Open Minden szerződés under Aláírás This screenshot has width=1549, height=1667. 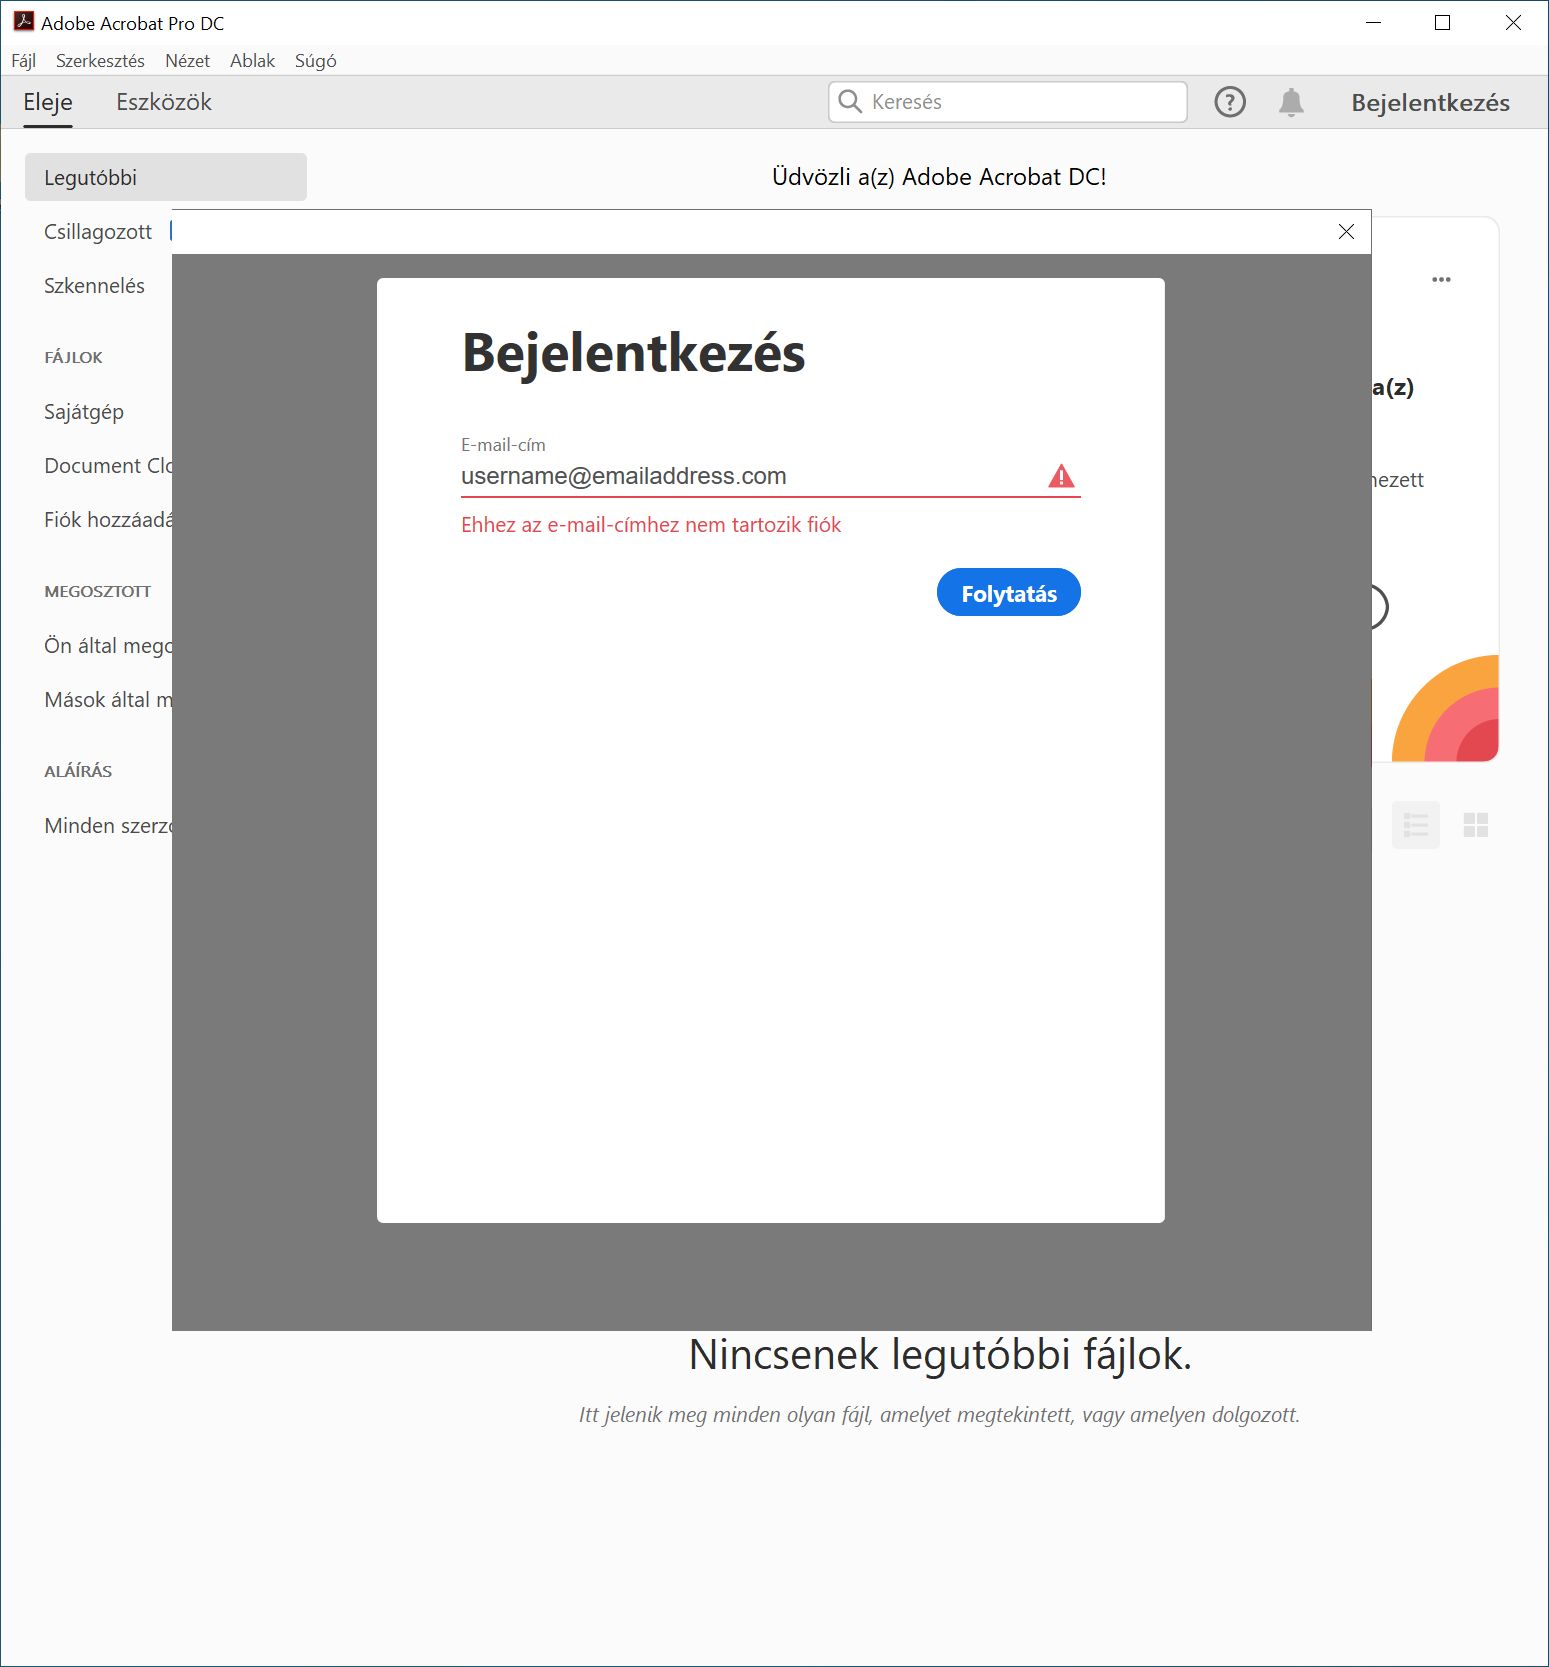108,826
